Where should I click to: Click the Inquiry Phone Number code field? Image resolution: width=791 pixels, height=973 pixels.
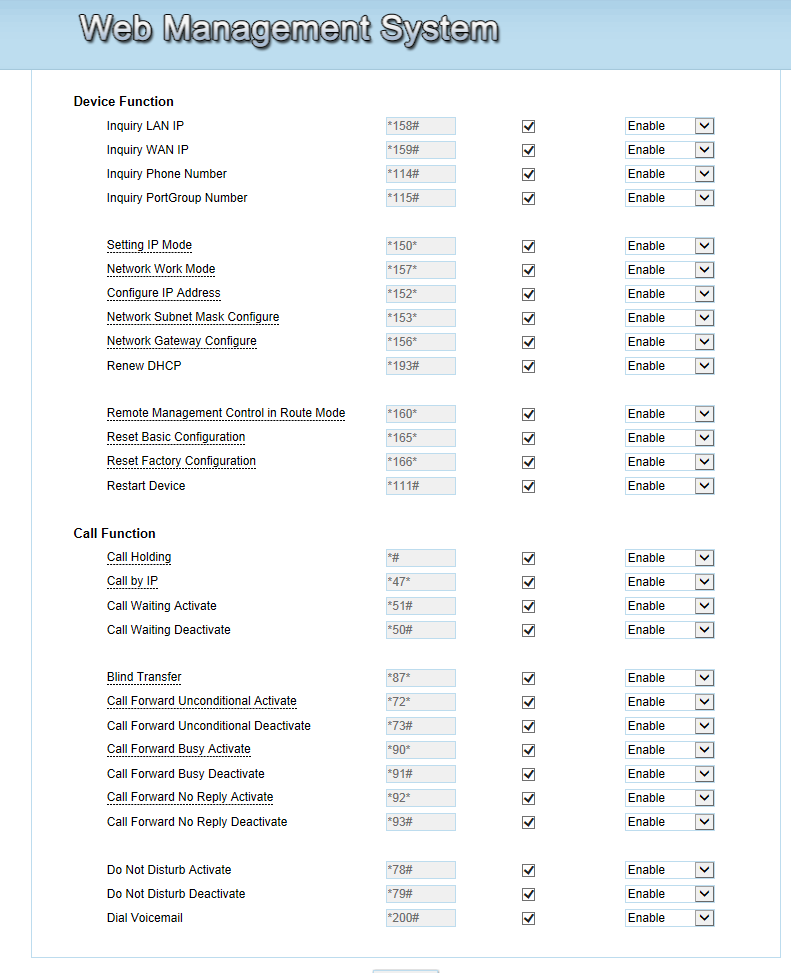[x=420, y=174]
